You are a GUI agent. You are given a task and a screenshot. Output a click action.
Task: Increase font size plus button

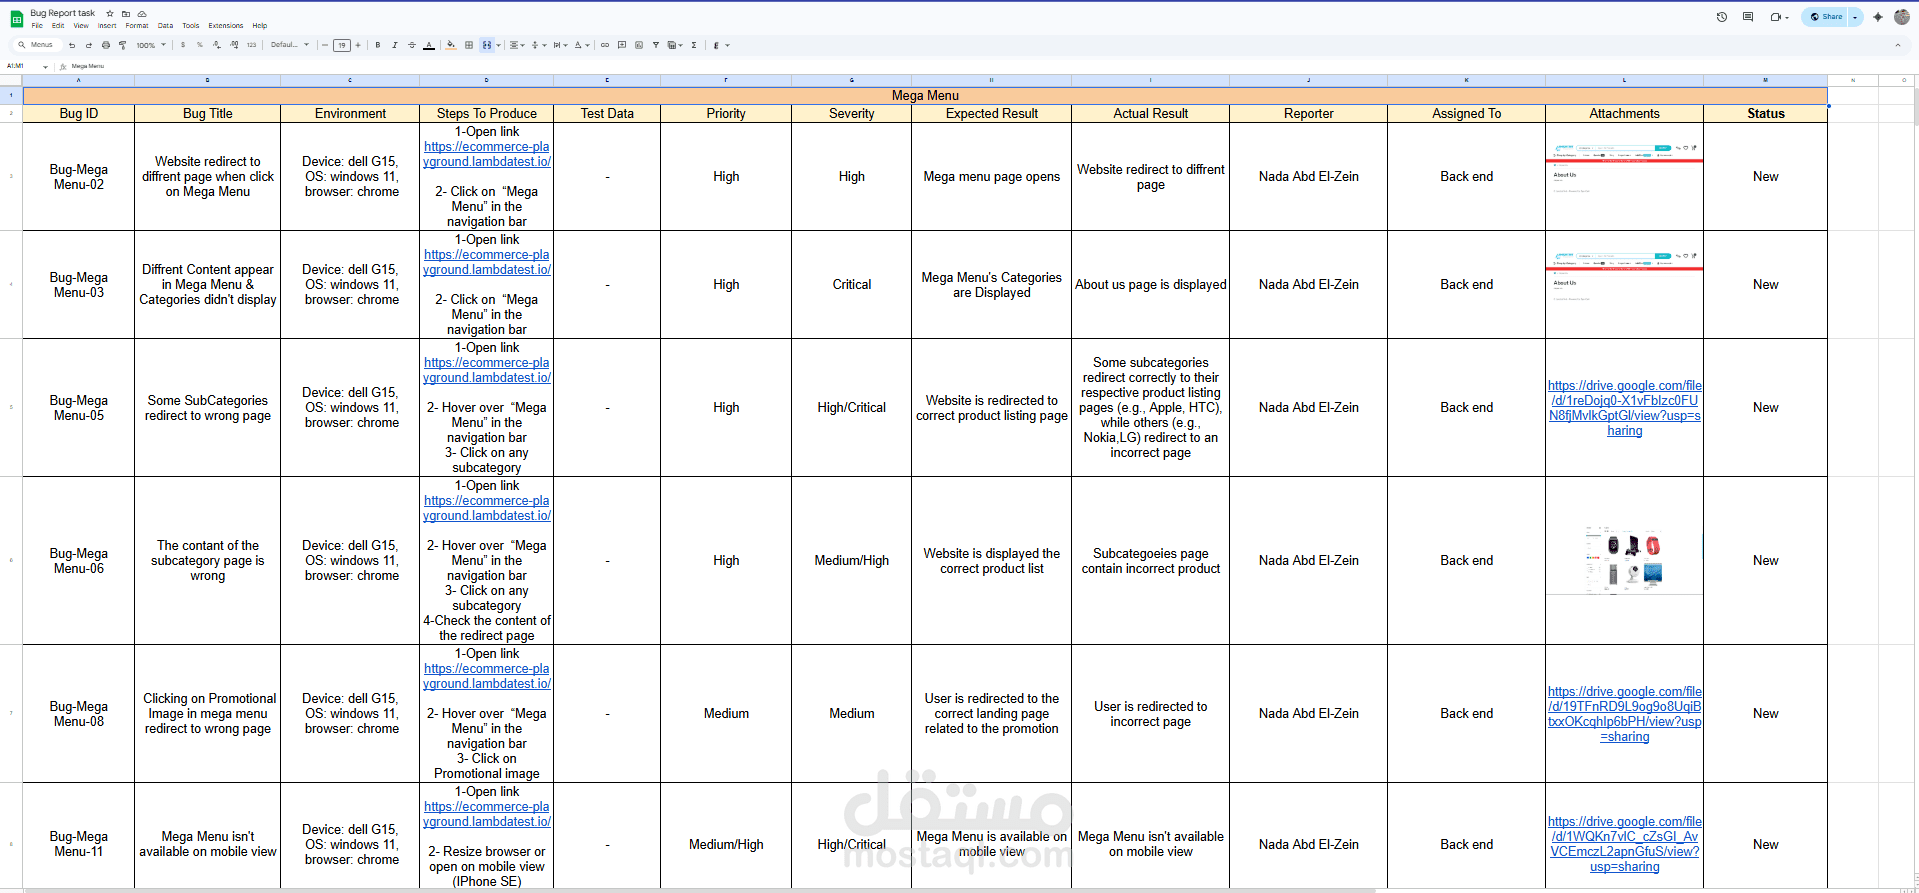[x=358, y=45]
